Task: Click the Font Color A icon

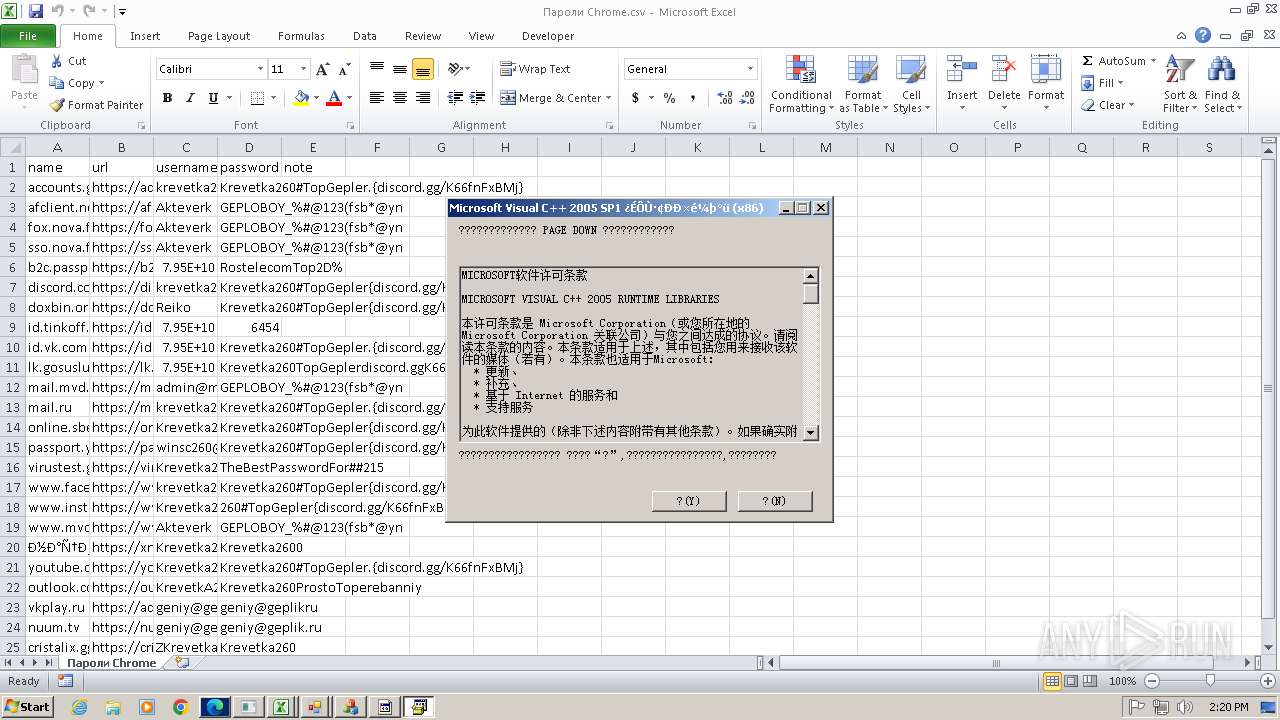Action: coord(334,98)
